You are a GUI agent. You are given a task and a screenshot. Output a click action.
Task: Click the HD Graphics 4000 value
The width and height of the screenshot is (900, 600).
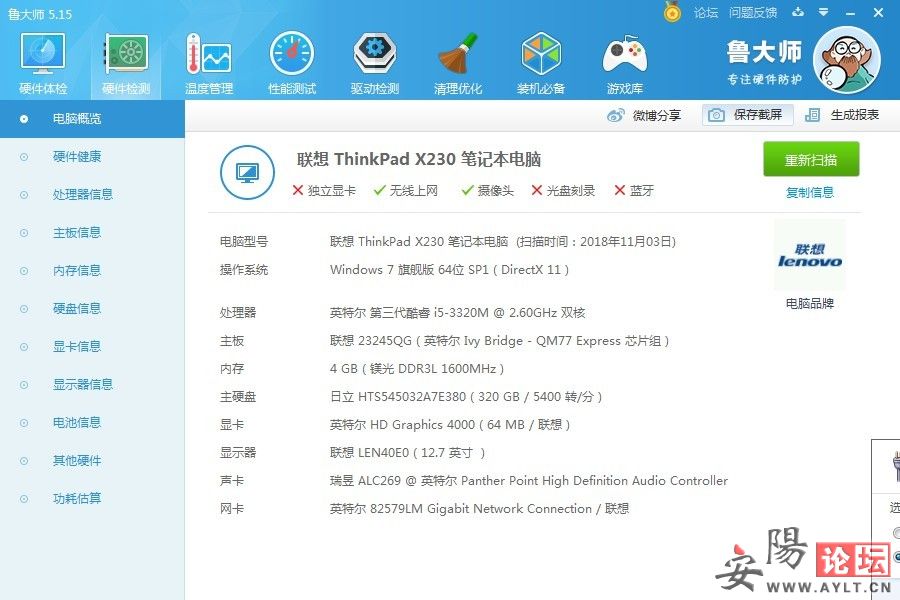pos(449,425)
